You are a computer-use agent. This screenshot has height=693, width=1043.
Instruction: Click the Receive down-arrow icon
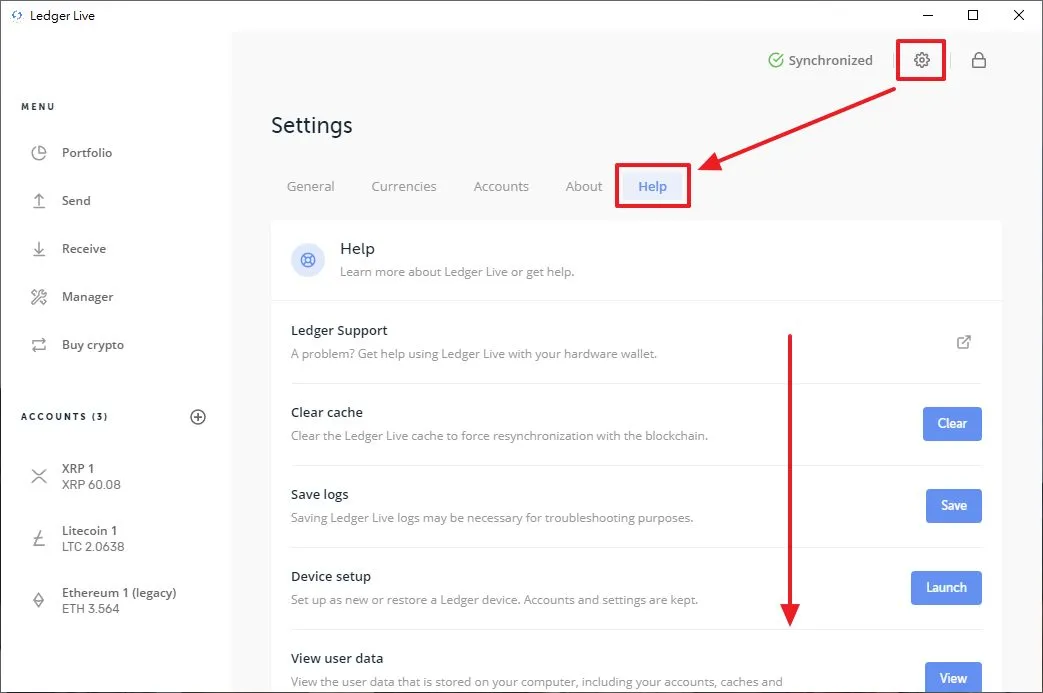39,249
